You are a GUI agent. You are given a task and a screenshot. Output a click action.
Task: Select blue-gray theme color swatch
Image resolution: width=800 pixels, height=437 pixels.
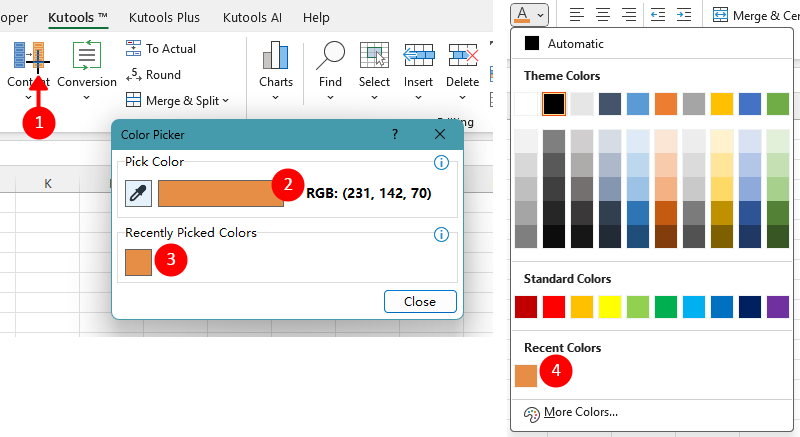[x=610, y=104]
